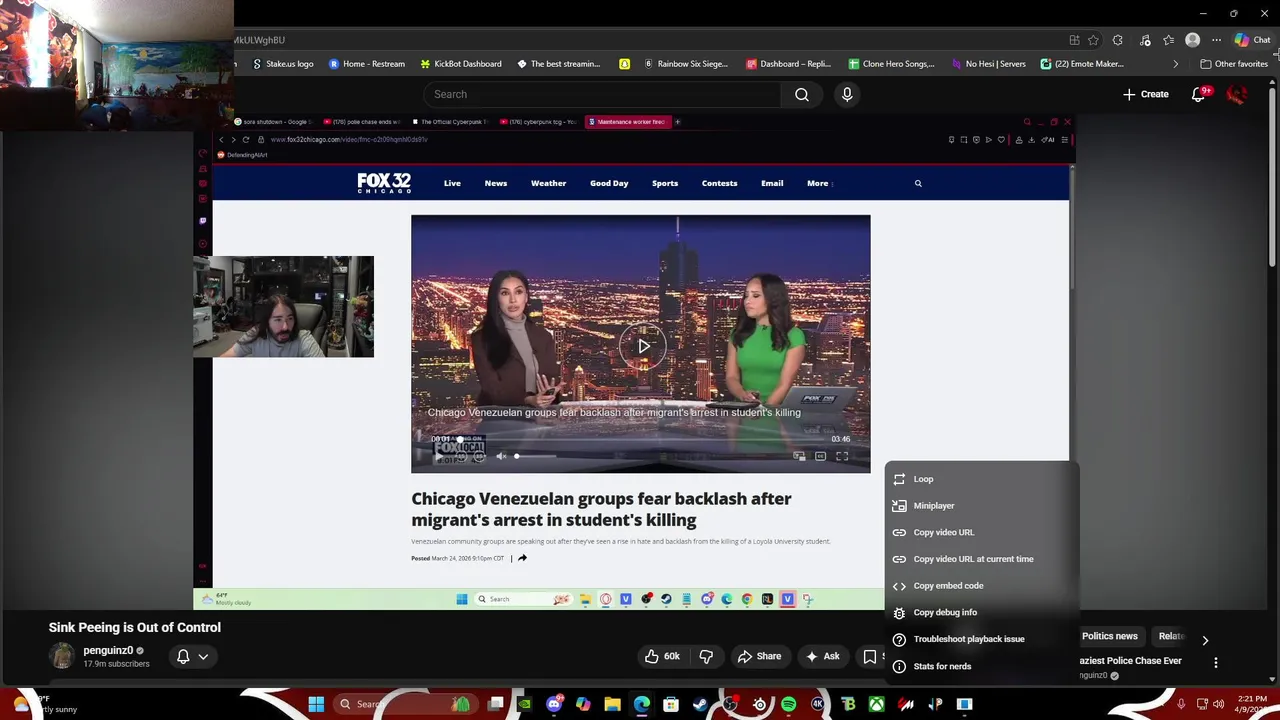
Task: Open Edge Settings and more menu
Action: pos(1216,40)
